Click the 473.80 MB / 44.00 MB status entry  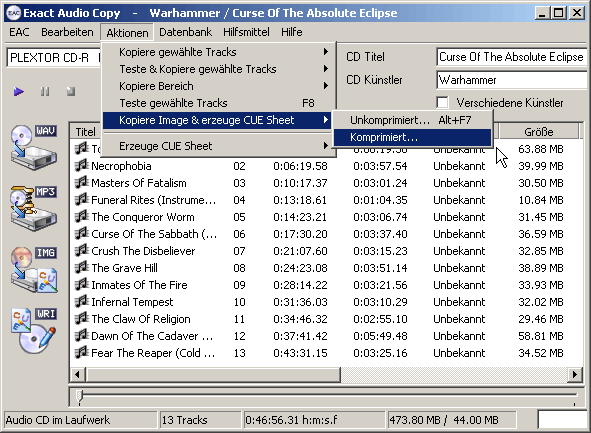(x=451, y=419)
